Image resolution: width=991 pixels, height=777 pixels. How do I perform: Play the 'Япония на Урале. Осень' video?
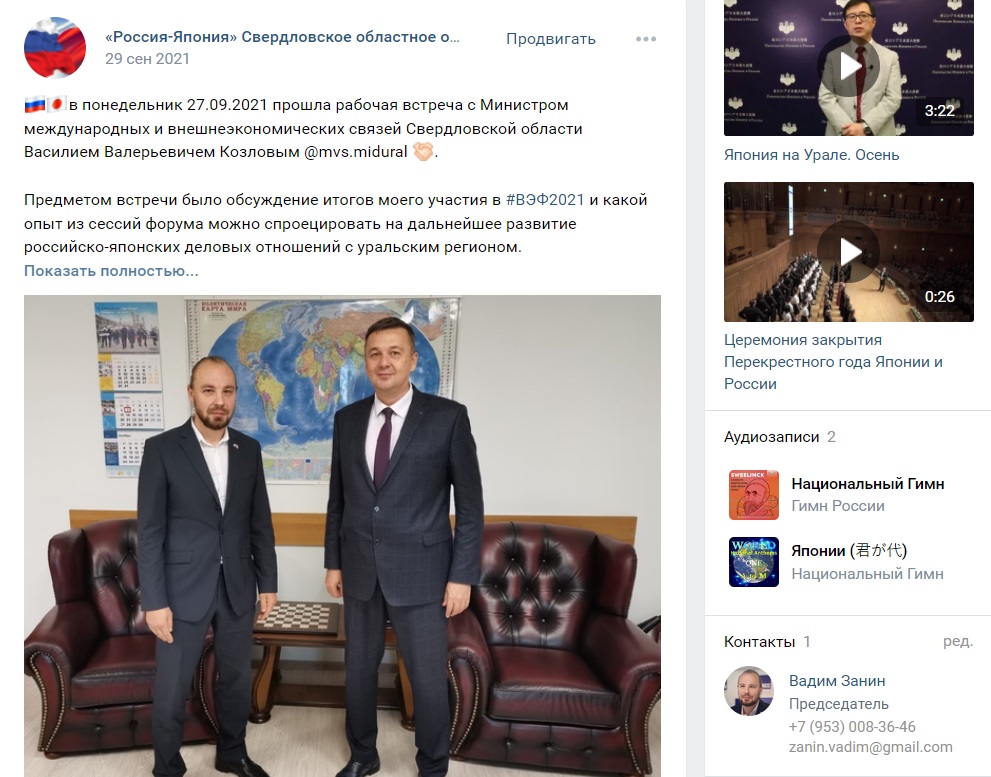[848, 68]
